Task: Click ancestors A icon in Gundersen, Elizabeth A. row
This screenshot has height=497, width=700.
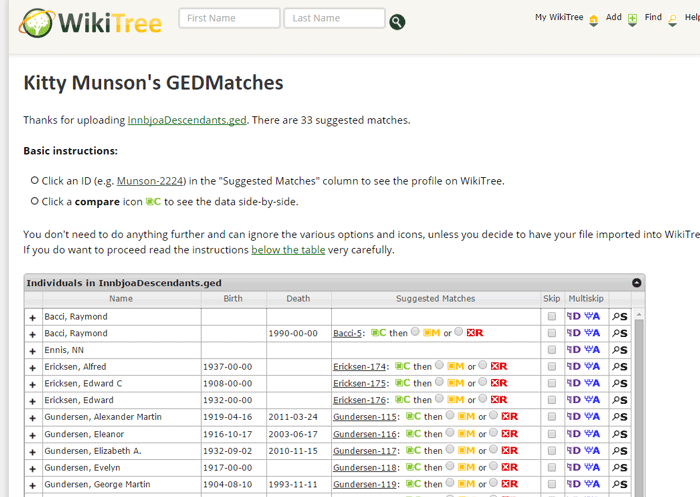Action: [x=592, y=451]
